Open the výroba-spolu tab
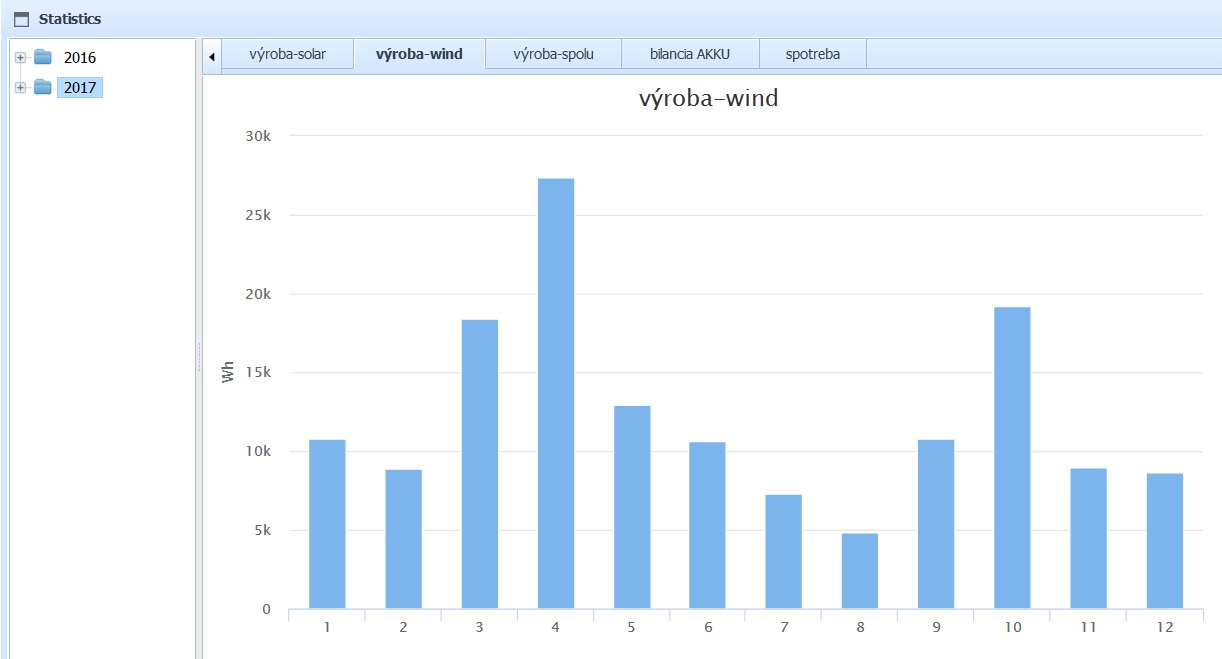Image resolution: width=1222 pixels, height=659 pixels. point(553,54)
